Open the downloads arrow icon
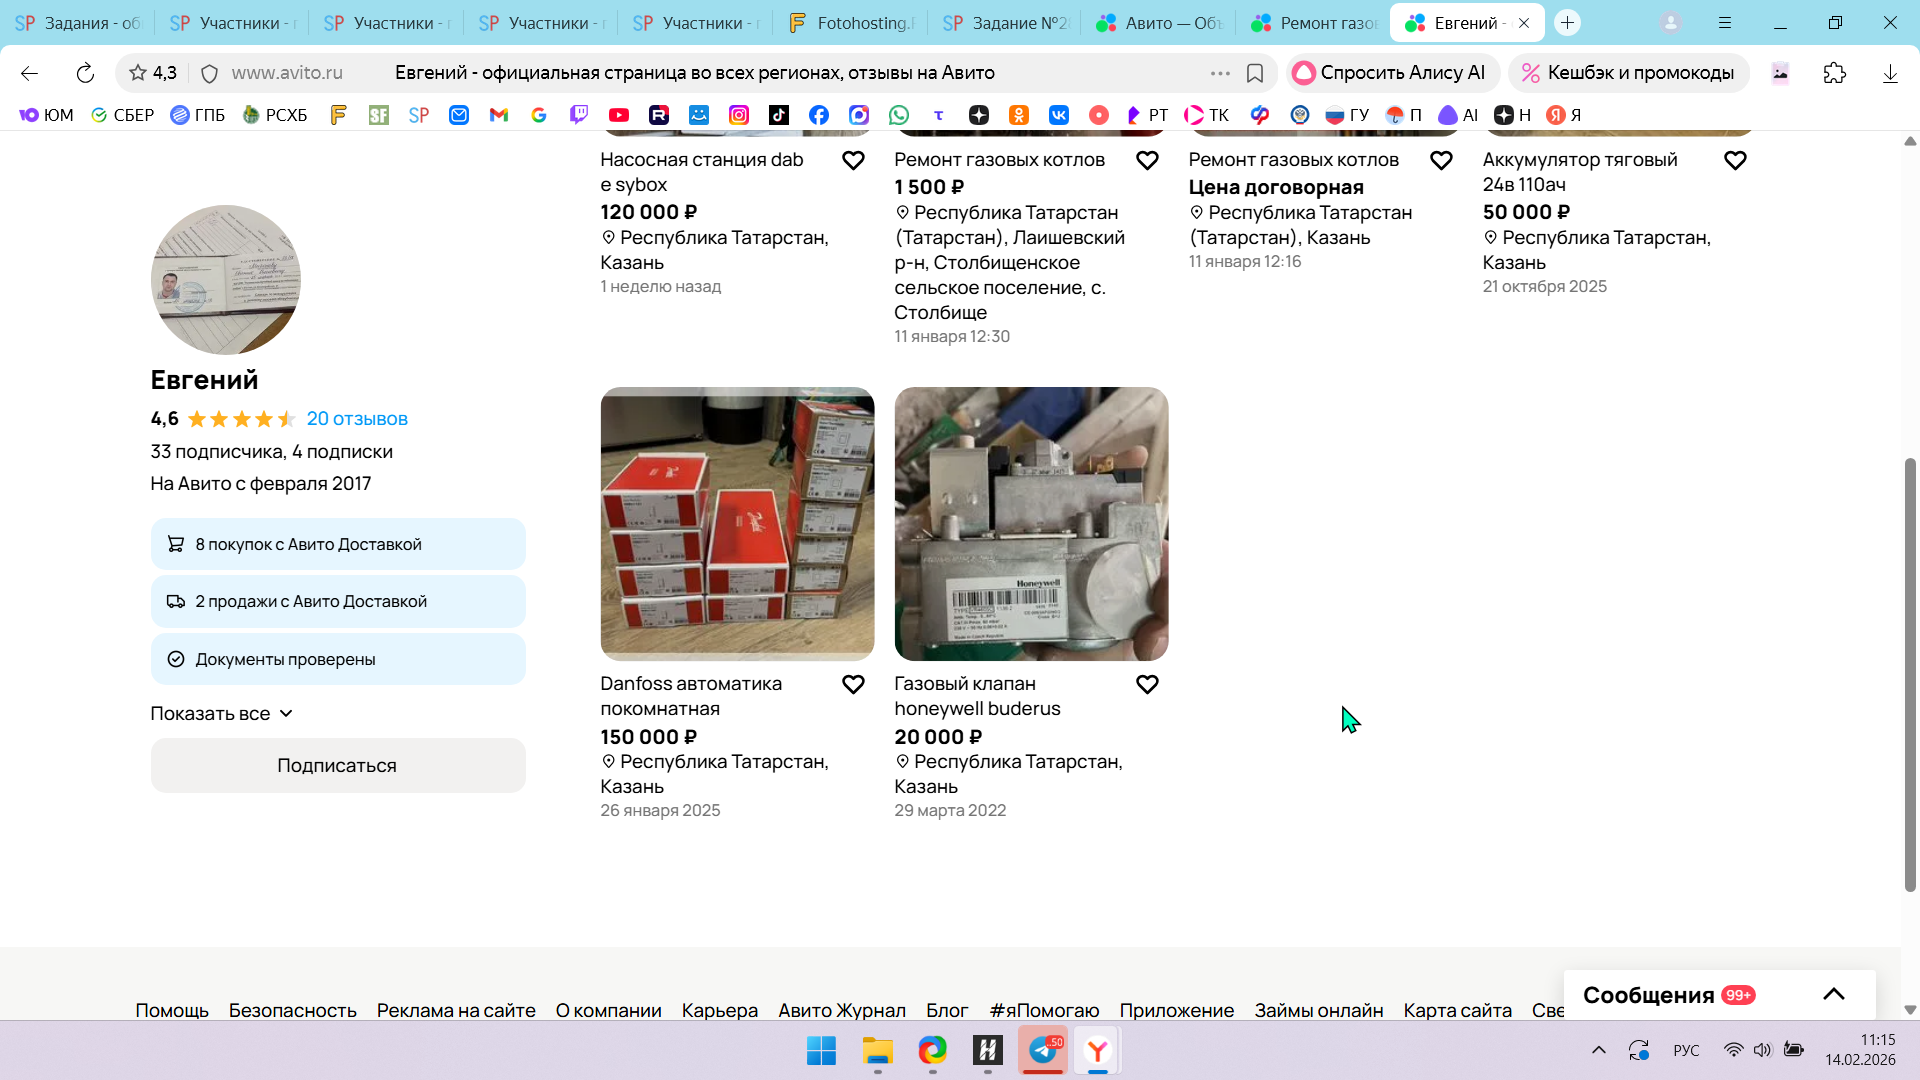This screenshot has height=1080, width=1920. pos(1890,73)
